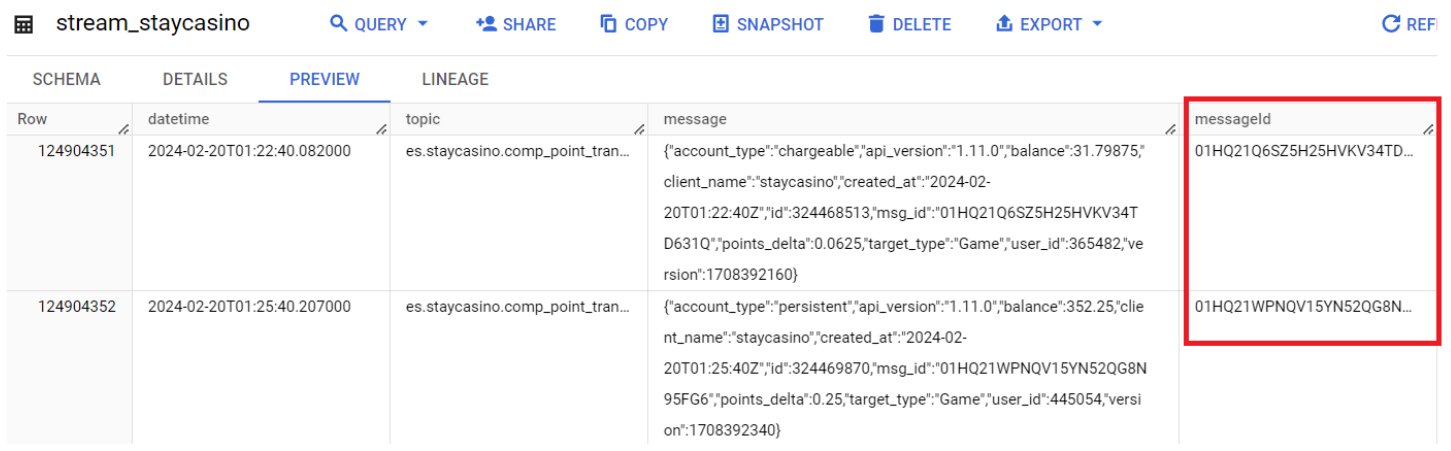This screenshot has width=1451, height=451.
Task: Click the Copy table icon
Action: pyautogui.click(x=608, y=24)
